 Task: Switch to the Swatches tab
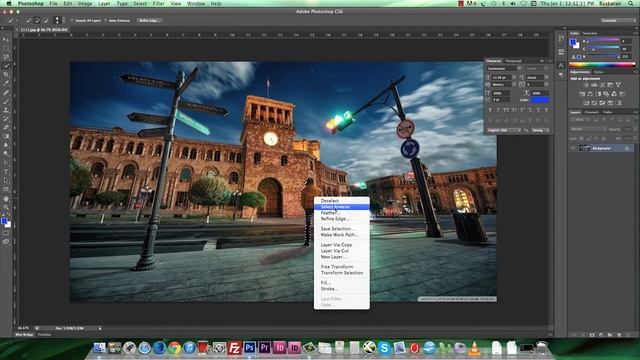pos(590,33)
